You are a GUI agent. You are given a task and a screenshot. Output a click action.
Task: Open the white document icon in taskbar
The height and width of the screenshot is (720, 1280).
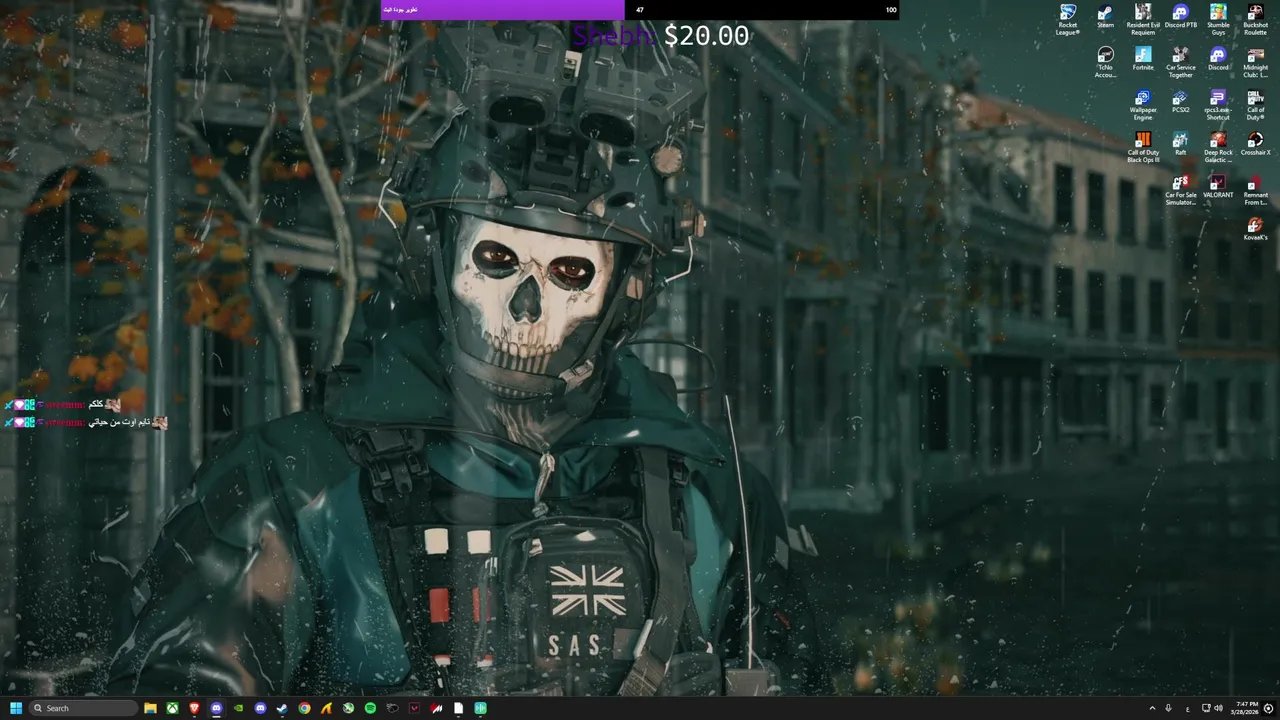[x=458, y=708]
